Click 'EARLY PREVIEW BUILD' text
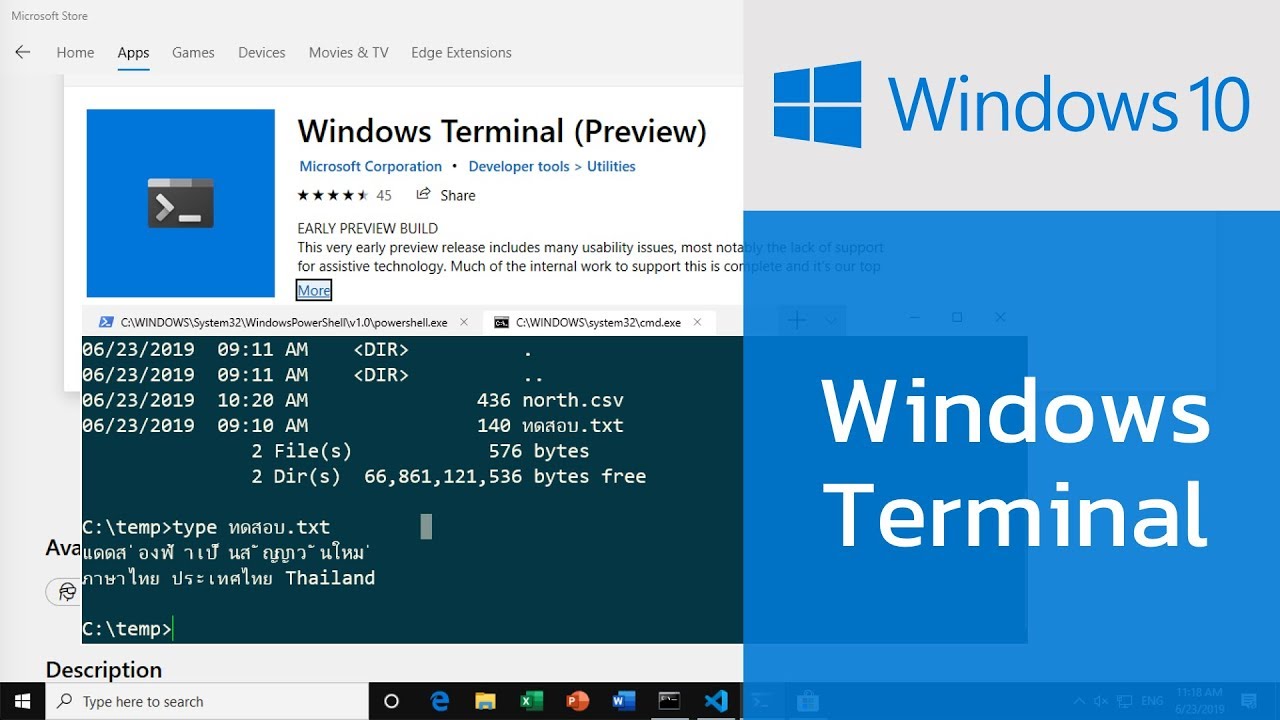Screen dimensions: 1280x720 (368, 228)
